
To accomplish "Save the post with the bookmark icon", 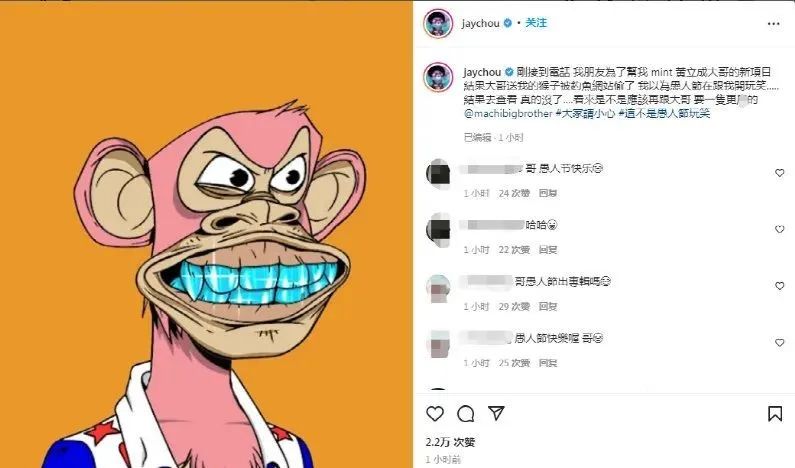I will pyautogui.click(x=775, y=414).
